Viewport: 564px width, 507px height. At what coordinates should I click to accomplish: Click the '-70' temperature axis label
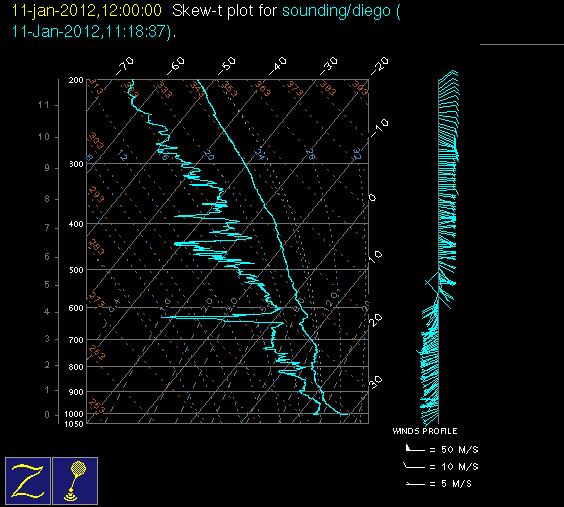click(x=124, y=65)
